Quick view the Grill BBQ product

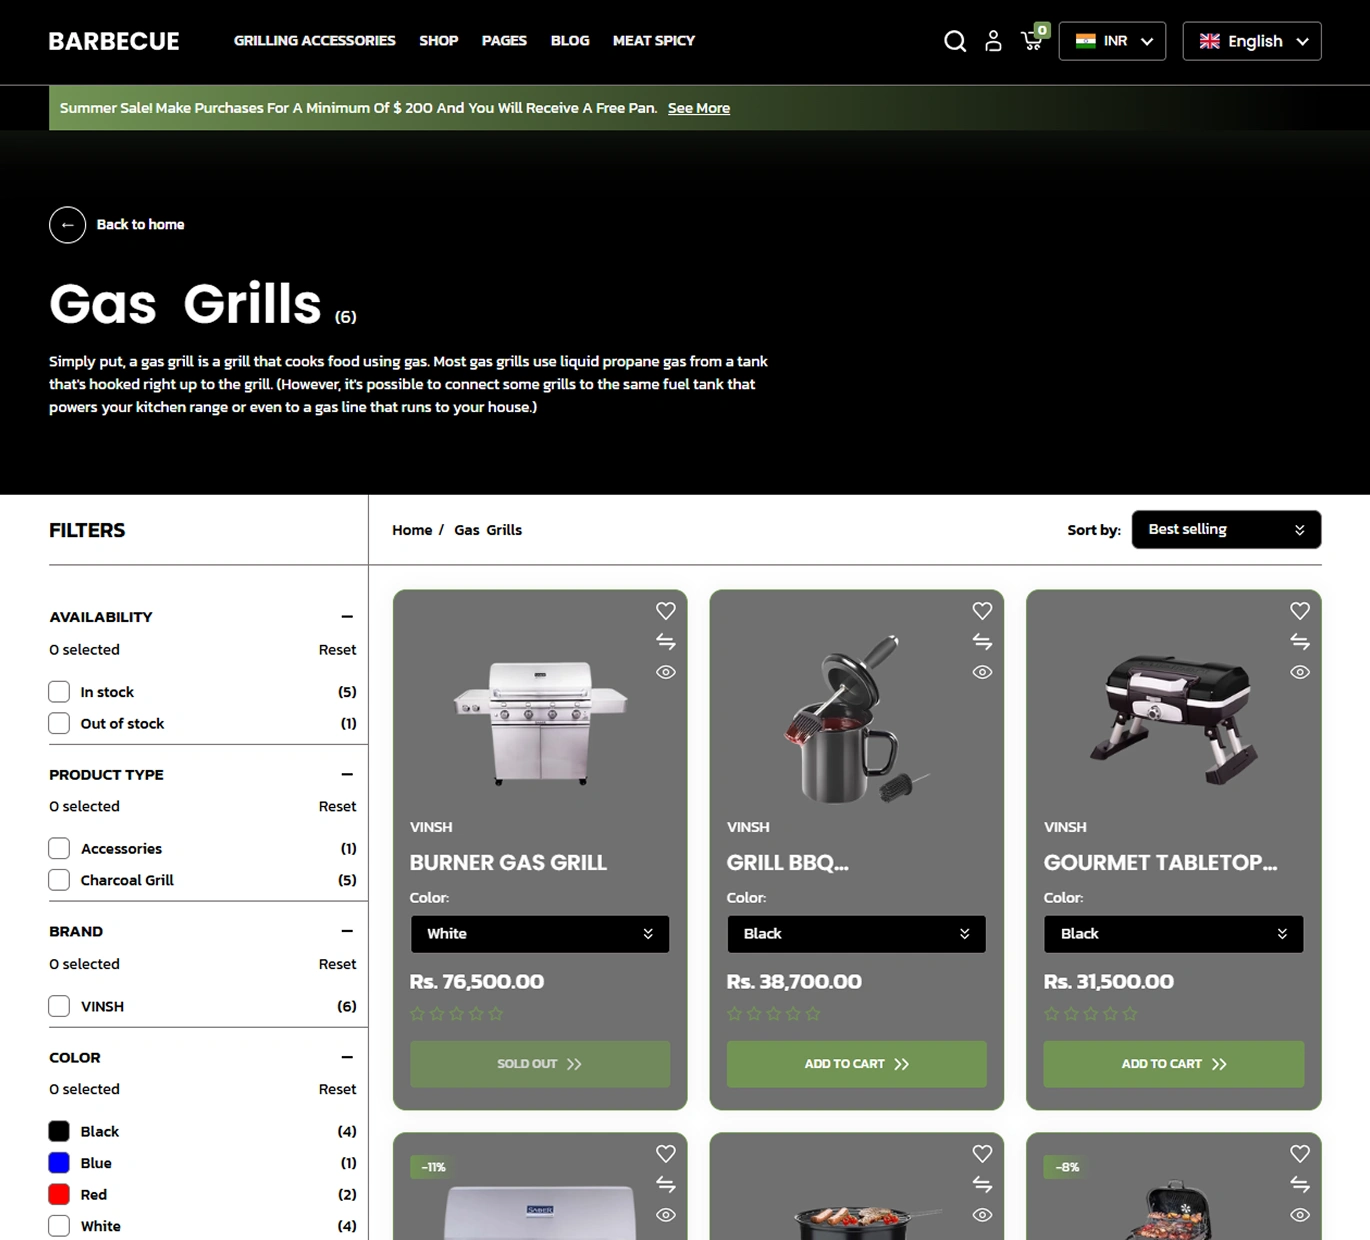click(x=982, y=672)
